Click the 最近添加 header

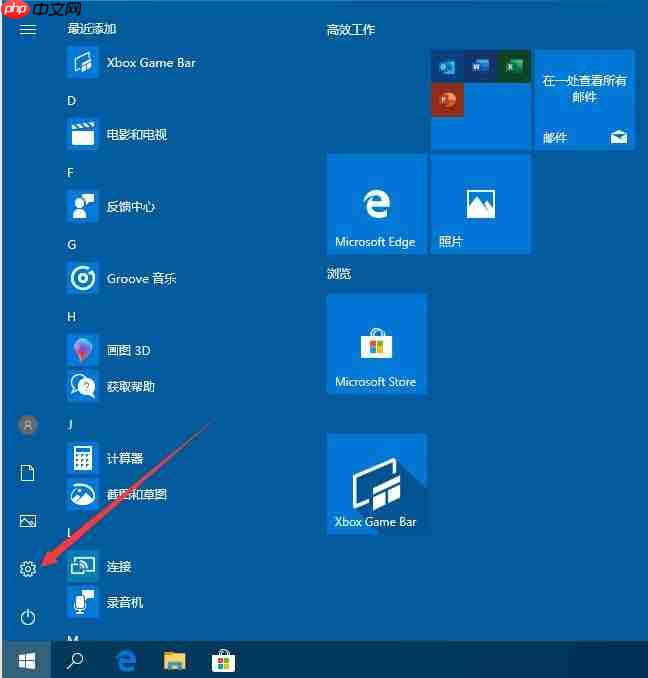click(x=92, y=29)
